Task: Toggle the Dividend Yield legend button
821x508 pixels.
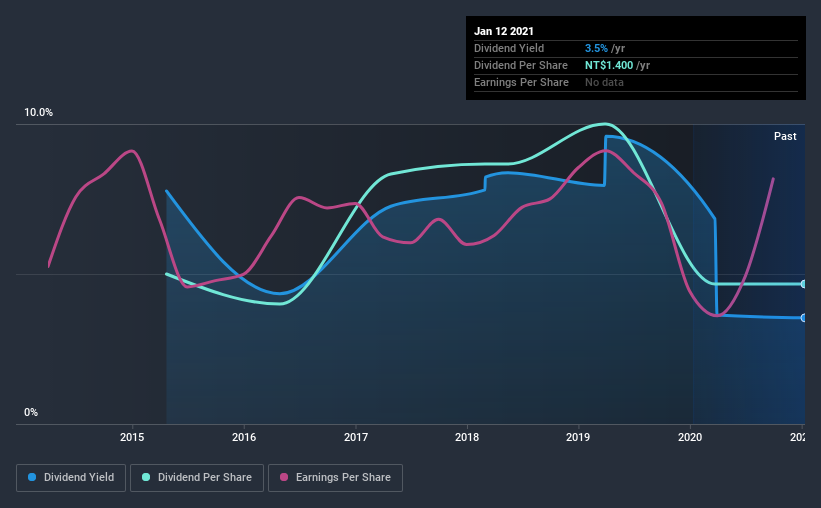Action: pyautogui.click(x=71, y=478)
